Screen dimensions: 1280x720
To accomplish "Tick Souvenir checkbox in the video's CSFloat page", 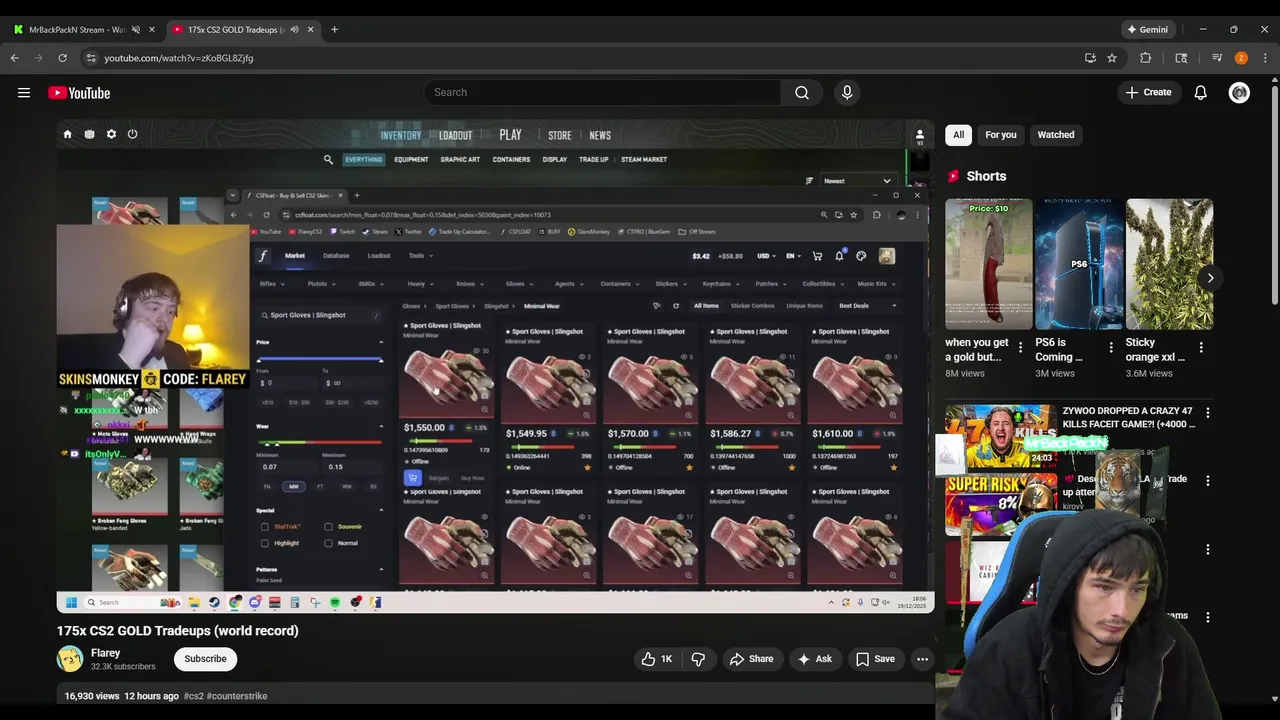I will [328, 527].
